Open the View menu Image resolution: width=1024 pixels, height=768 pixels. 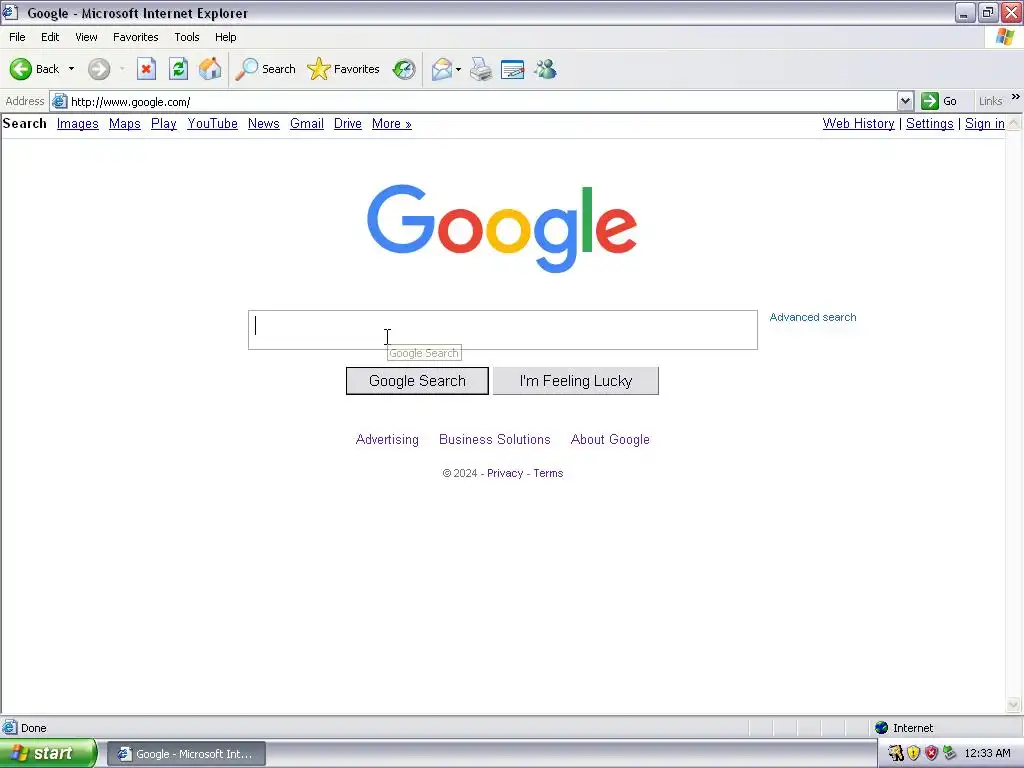(x=86, y=37)
